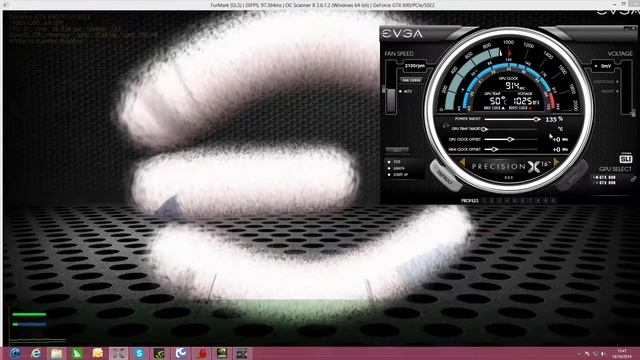Click the green store taskbar icon

coord(77,353)
